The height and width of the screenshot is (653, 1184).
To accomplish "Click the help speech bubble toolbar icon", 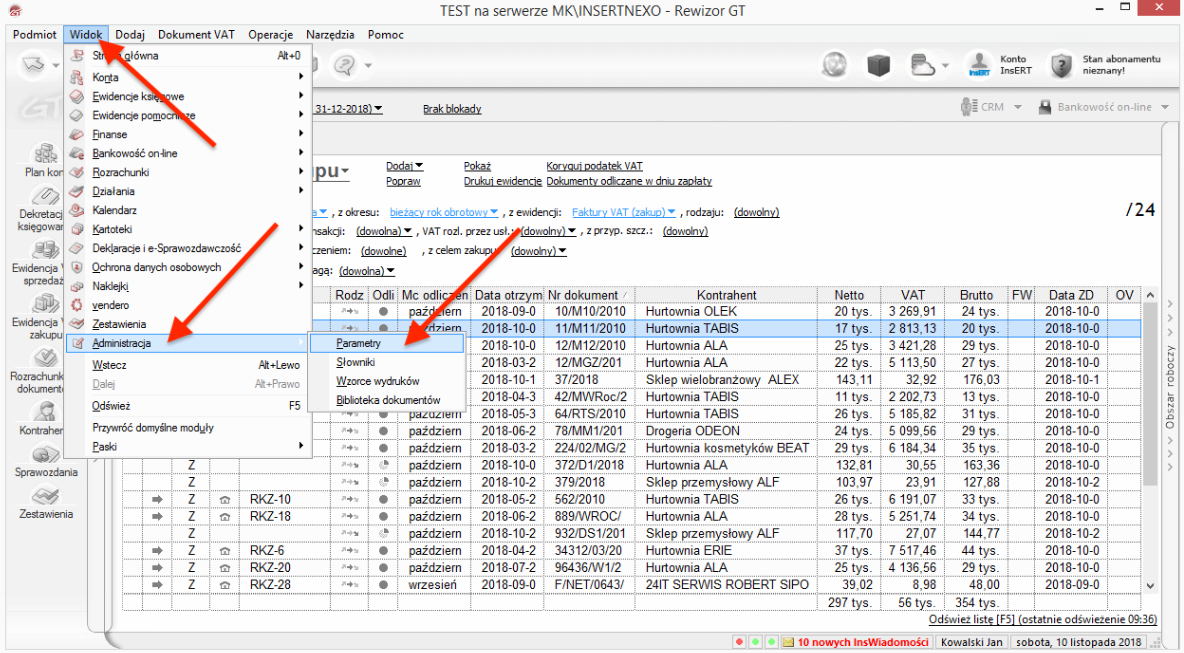I will click(346, 65).
